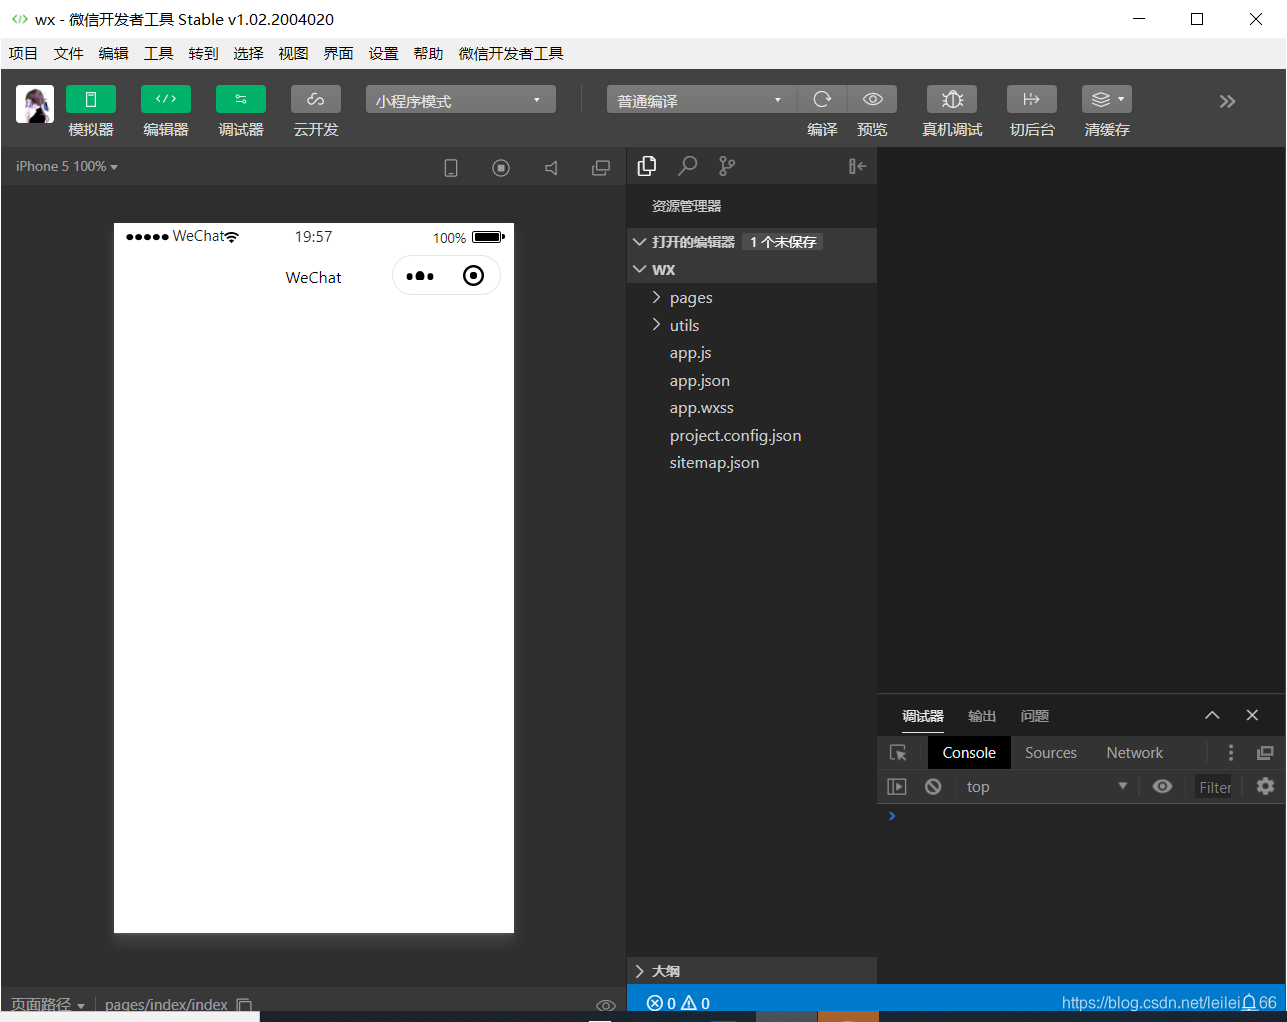Open the 普通编译 compile mode dropdown
This screenshot has width=1287, height=1022.
(702, 100)
